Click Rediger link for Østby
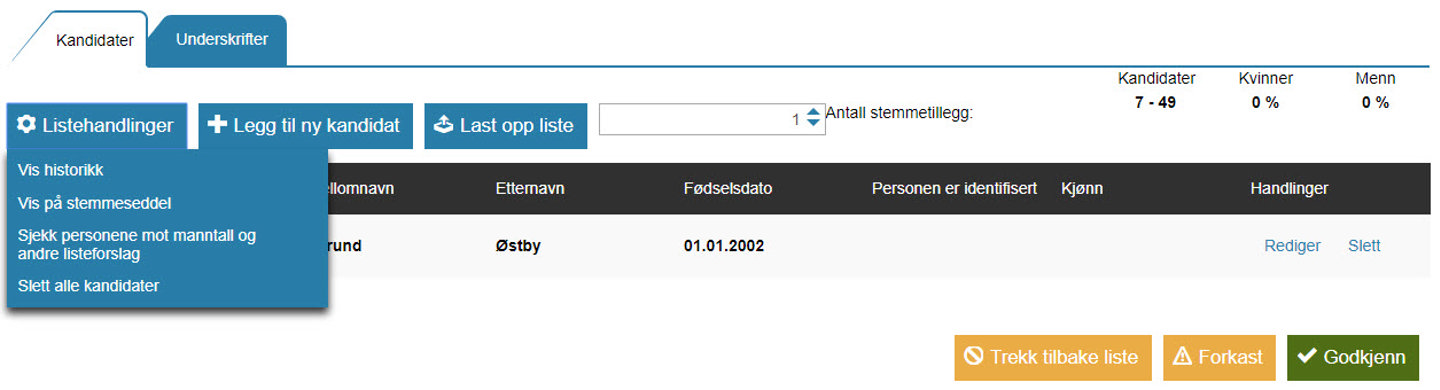The height and width of the screenshot is (390, 1440). point(1292,246)
